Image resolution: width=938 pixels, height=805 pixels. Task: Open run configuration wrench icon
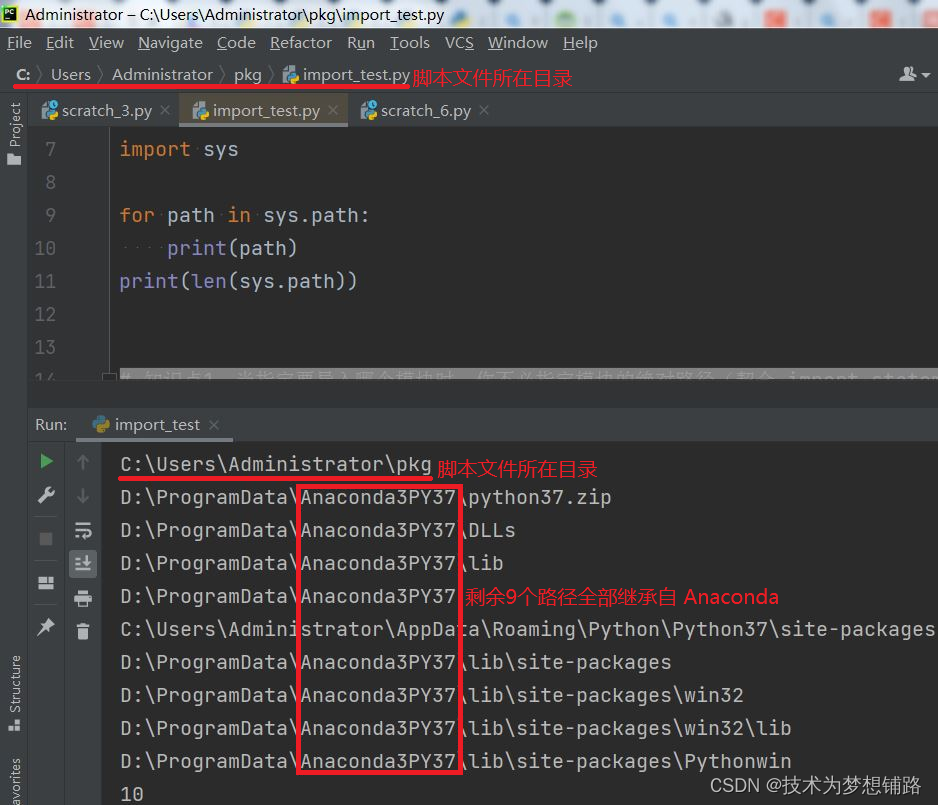[x=46, y=495]
